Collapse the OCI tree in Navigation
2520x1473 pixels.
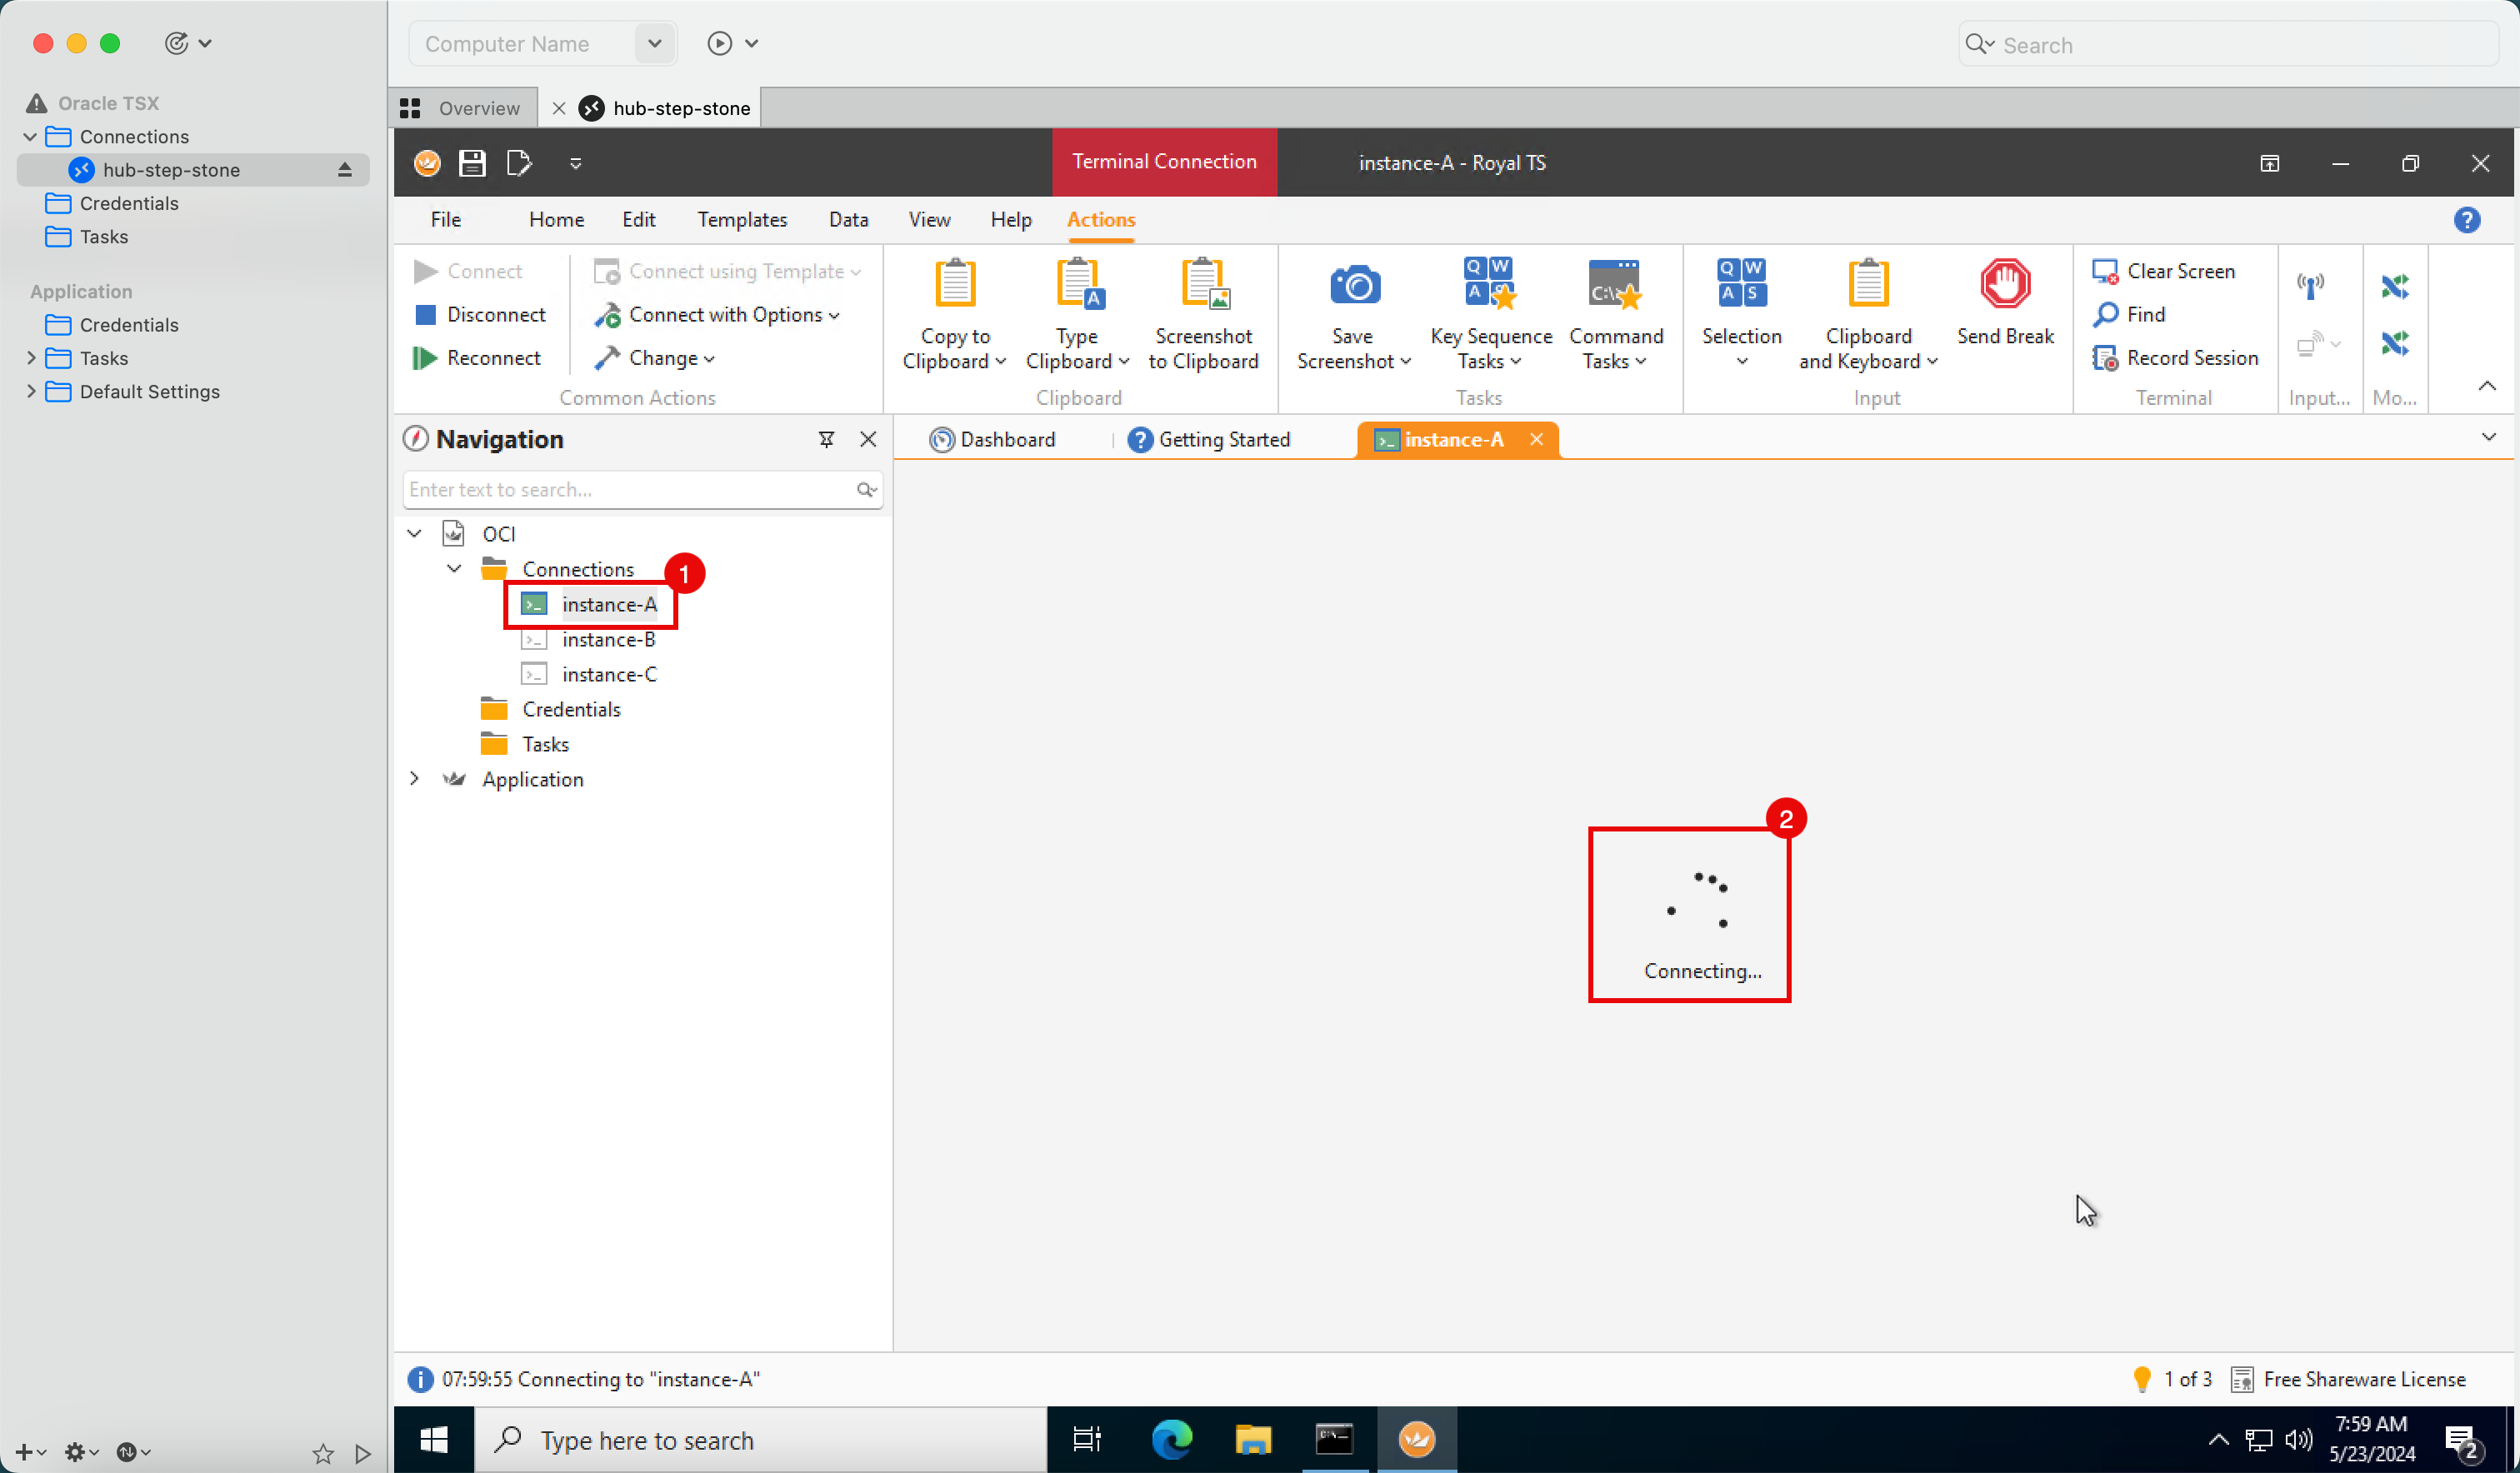(412, 533)
